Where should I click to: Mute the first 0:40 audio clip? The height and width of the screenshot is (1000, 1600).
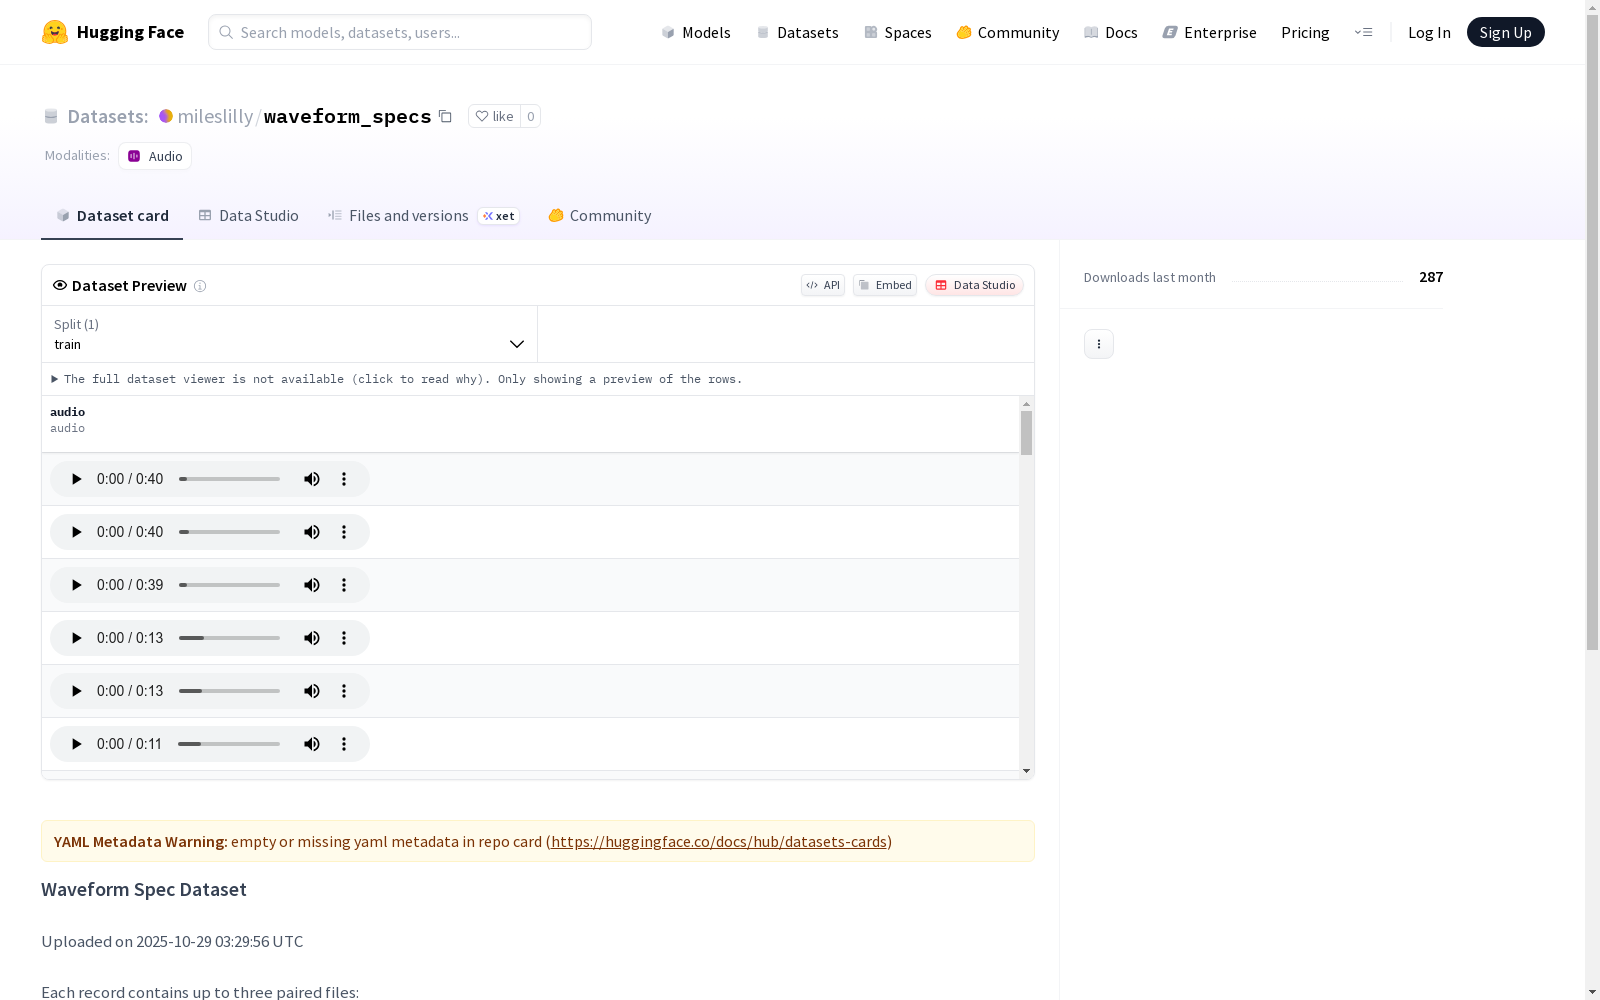click(x=312, y=479)
